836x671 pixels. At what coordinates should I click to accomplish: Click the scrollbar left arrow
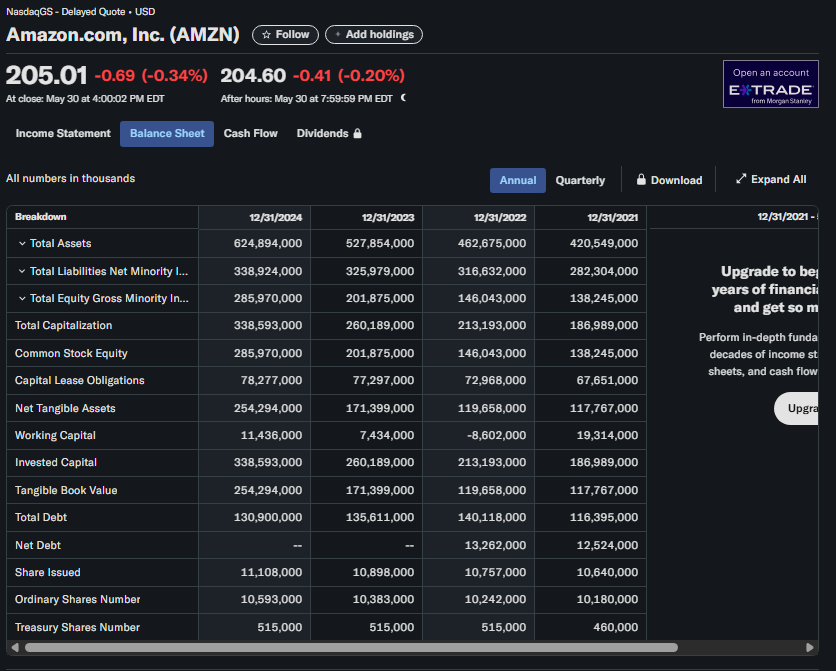[x=15, y=647]
